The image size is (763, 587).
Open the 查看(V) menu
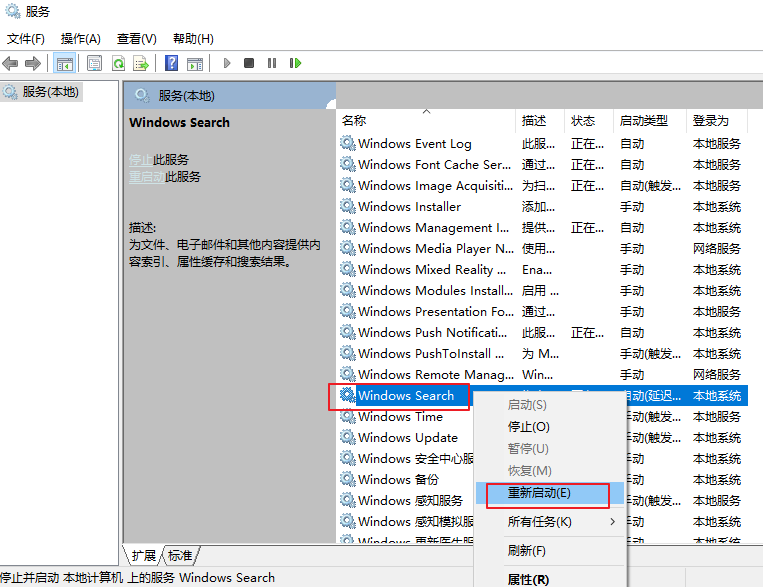pyautogui.click(x=137, y=38)
